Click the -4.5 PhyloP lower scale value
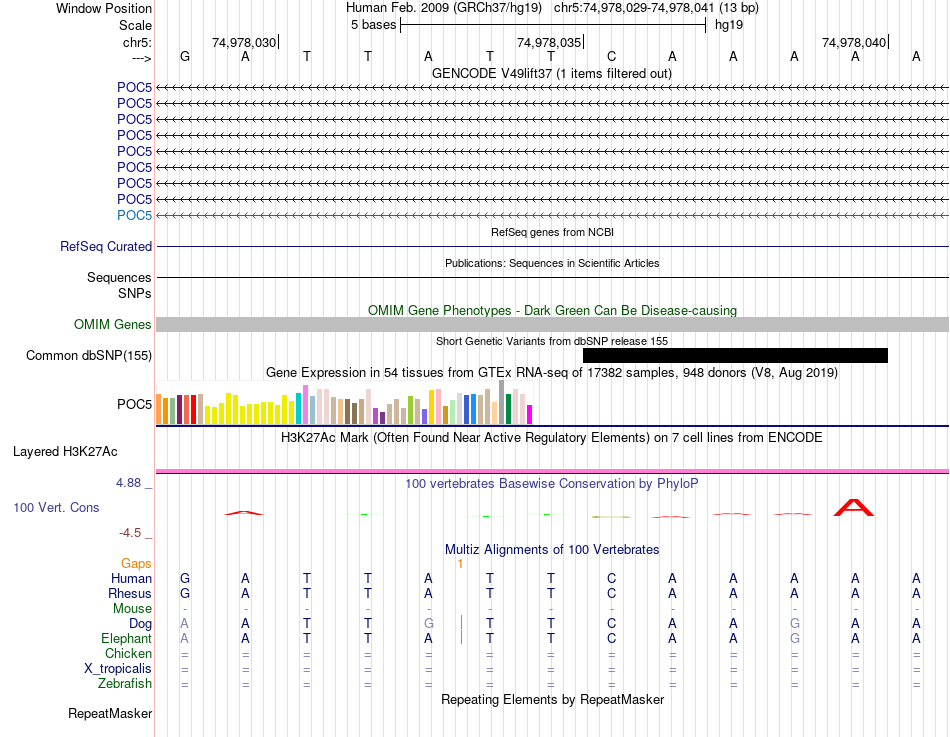950x737 pixels. pyautogui.click(x=130, y=533)
